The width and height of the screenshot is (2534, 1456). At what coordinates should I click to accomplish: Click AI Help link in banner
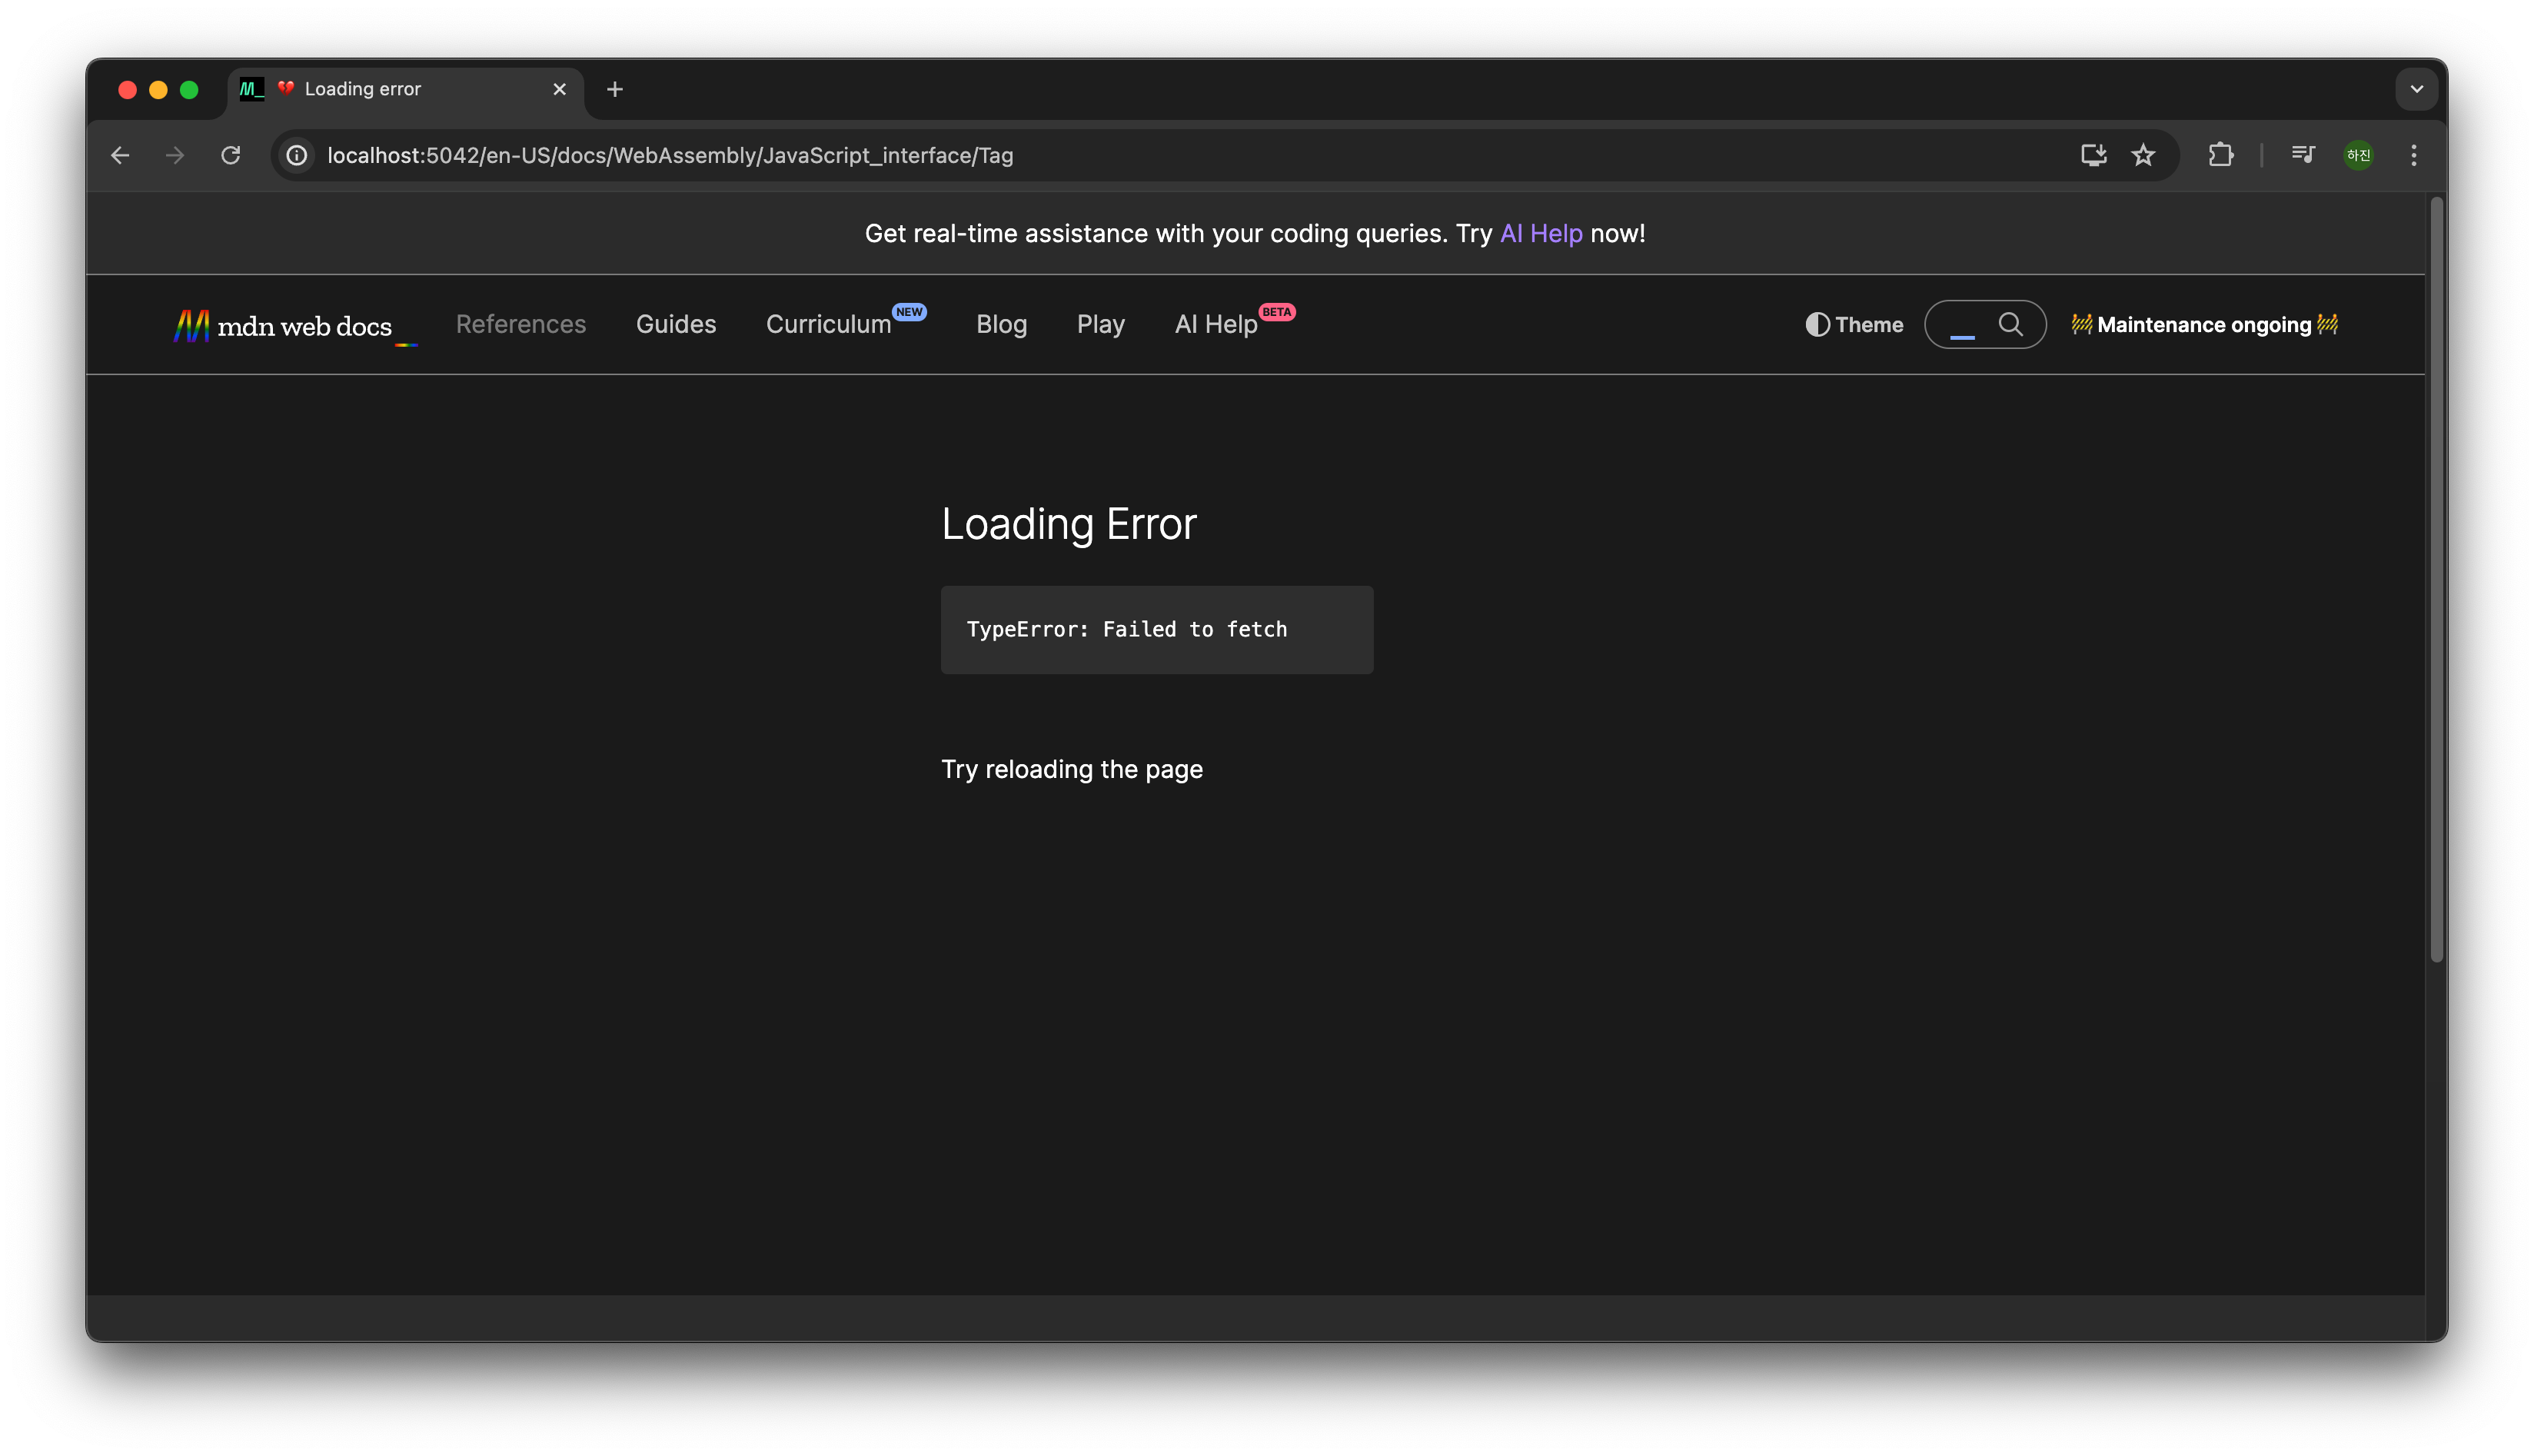pyautogui.click(x=1541, y=233)
